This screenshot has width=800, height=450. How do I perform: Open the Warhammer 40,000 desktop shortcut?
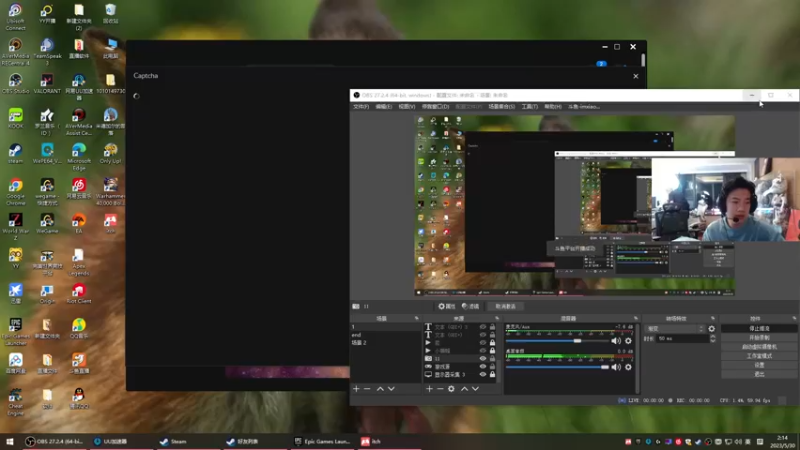coord(110,191)
